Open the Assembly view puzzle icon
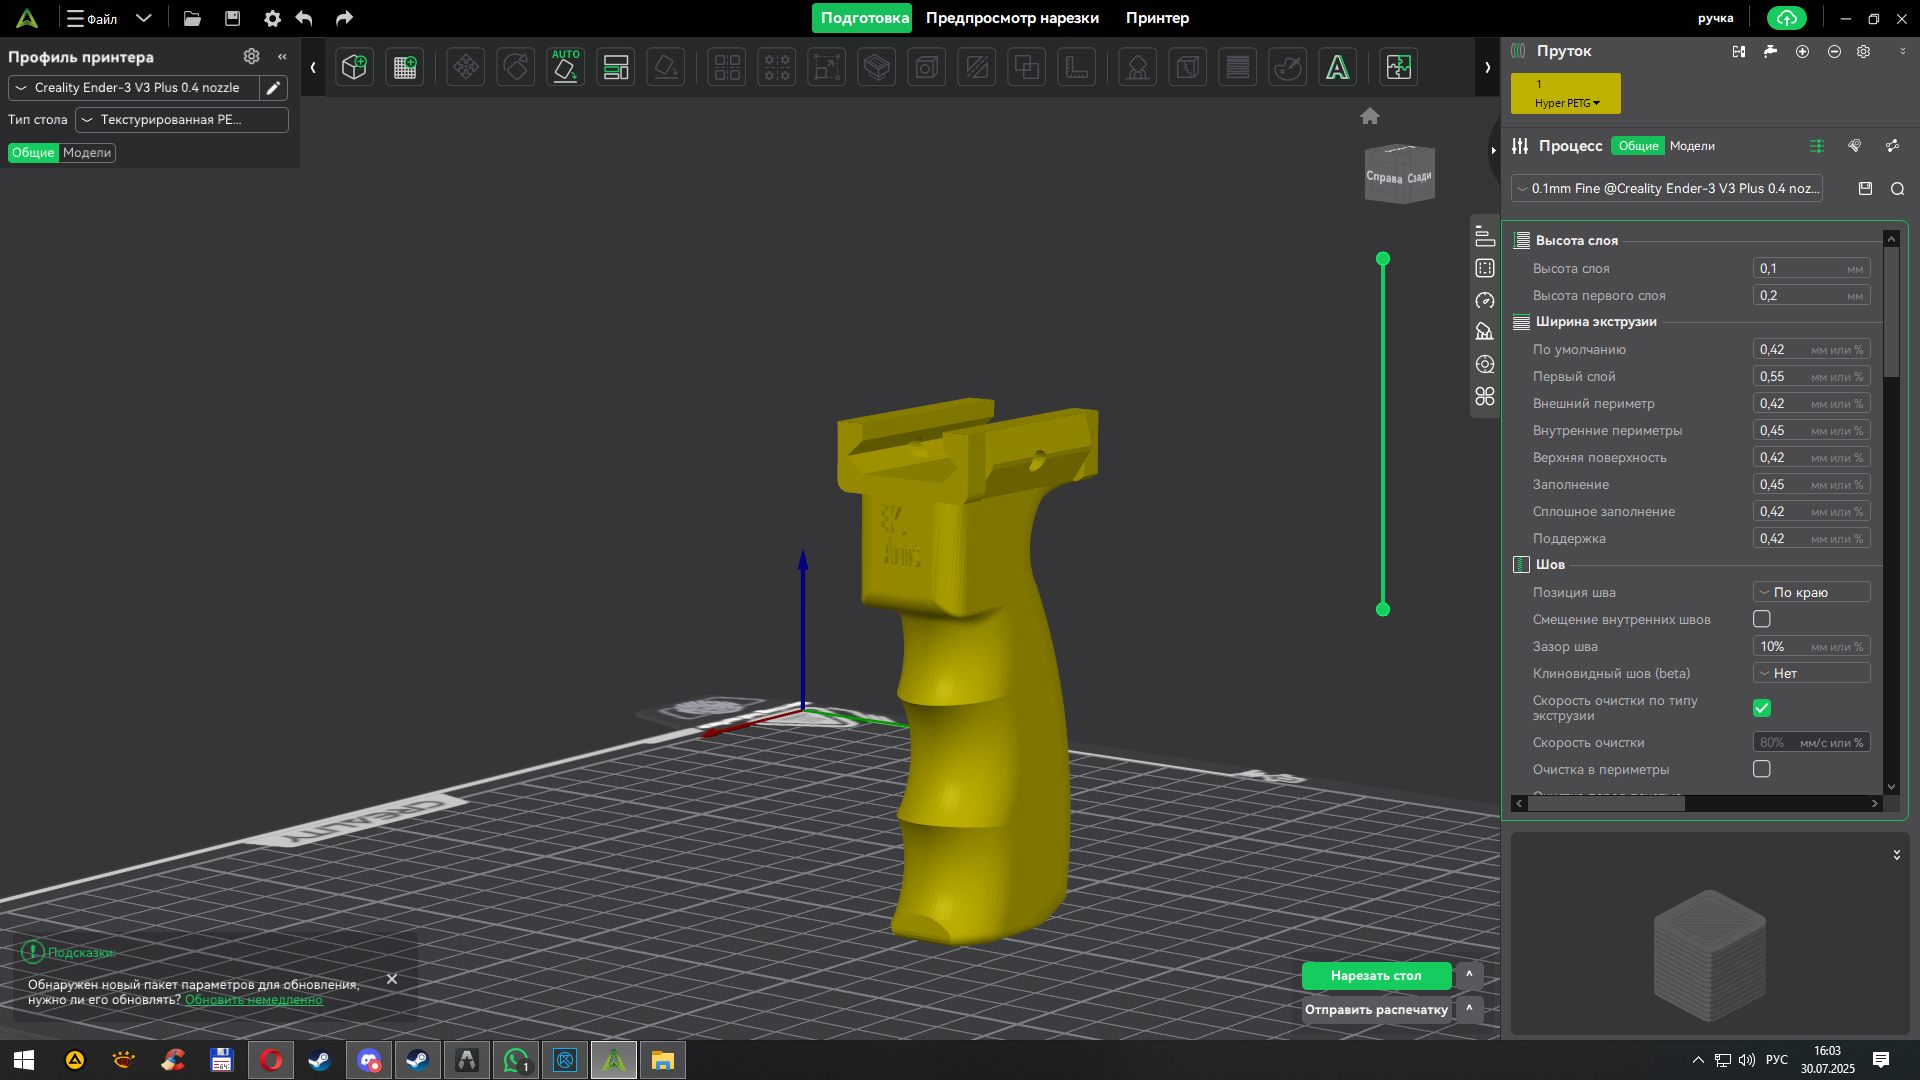1920x1080 pixels. point(1399,67)
